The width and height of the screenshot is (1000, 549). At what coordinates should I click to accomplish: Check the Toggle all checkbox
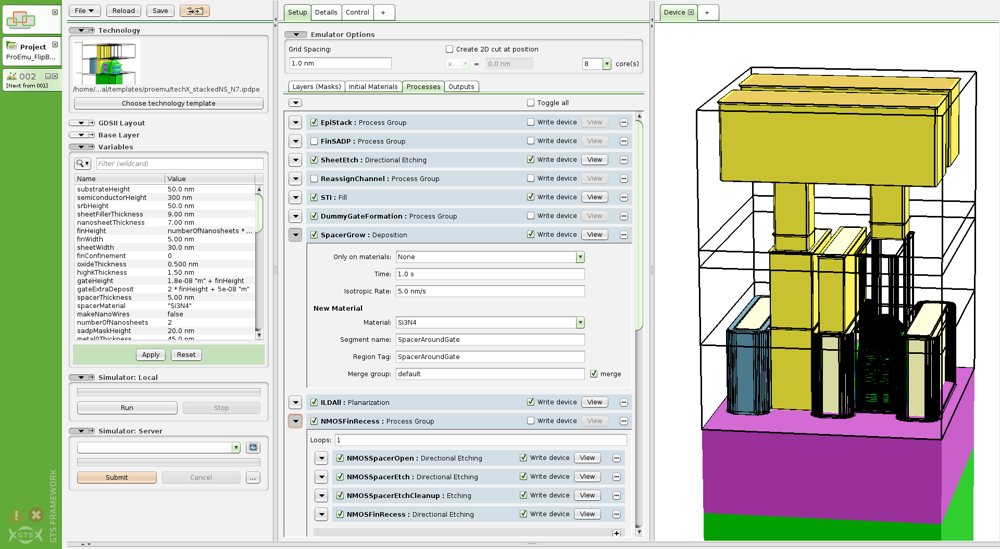(x=531, y=103)
